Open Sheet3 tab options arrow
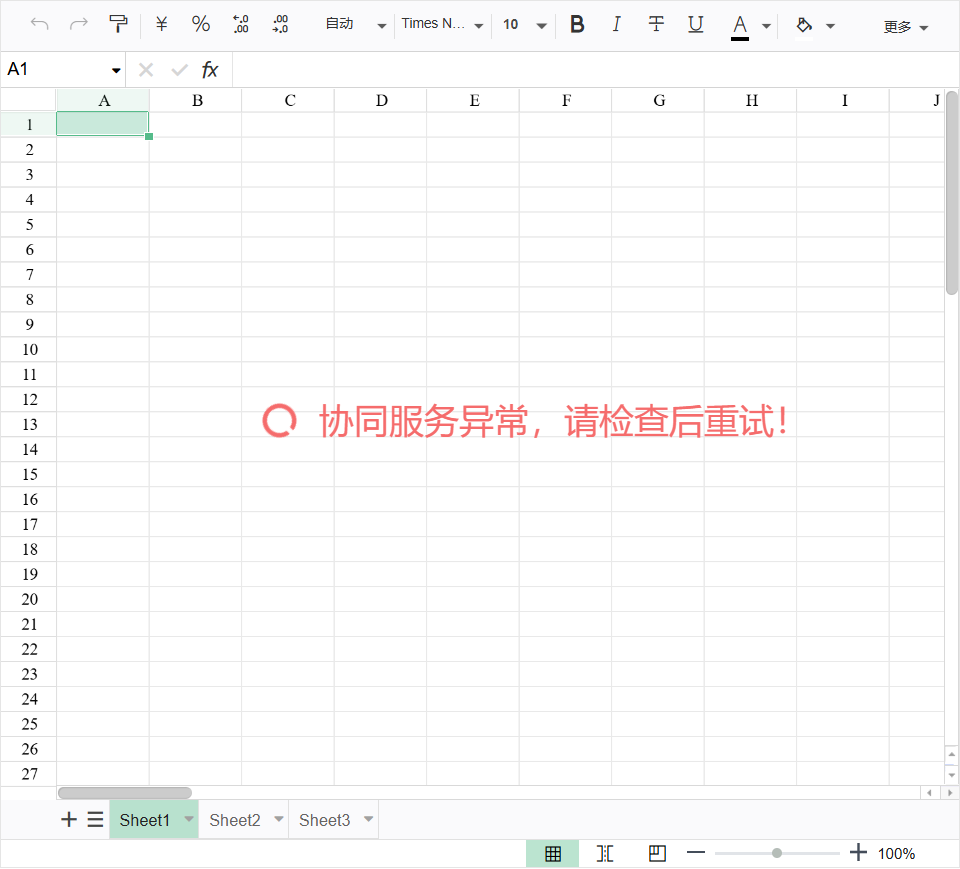 [x=369, y=819]
